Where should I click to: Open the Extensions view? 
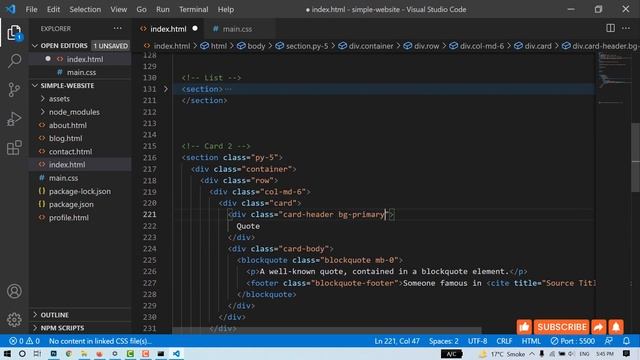14,148
